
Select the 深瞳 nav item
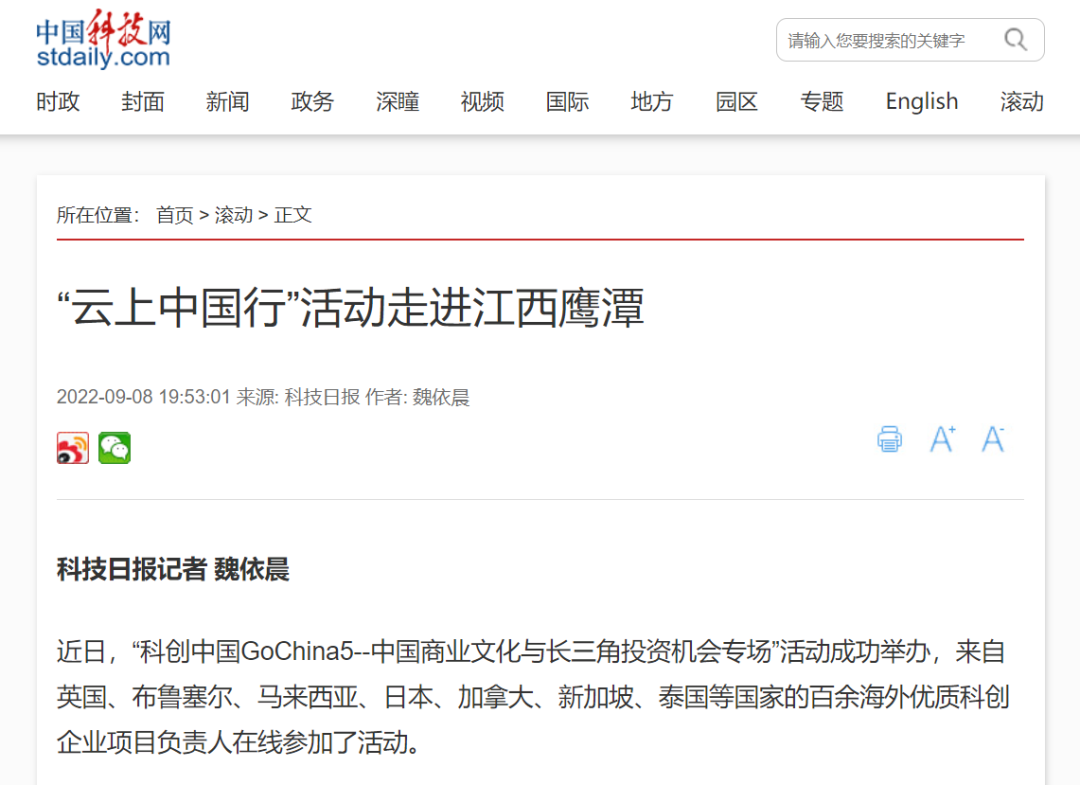(x=397, y=102)
